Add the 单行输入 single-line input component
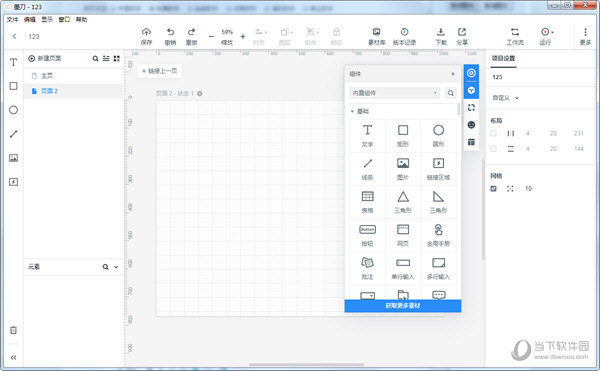600x371 pixels. point(403,268)
